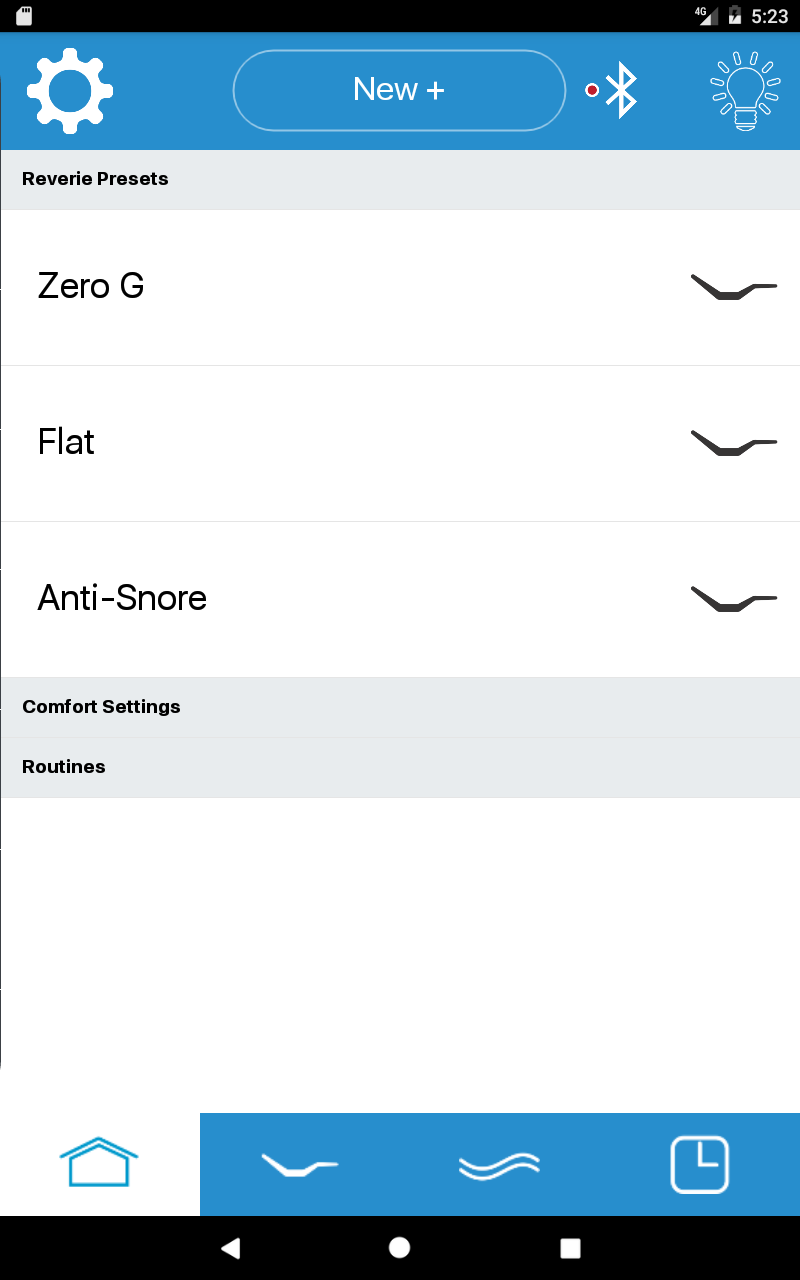
Task: Tap the bed position icon beside Anti-Snore
Action: 733,599
